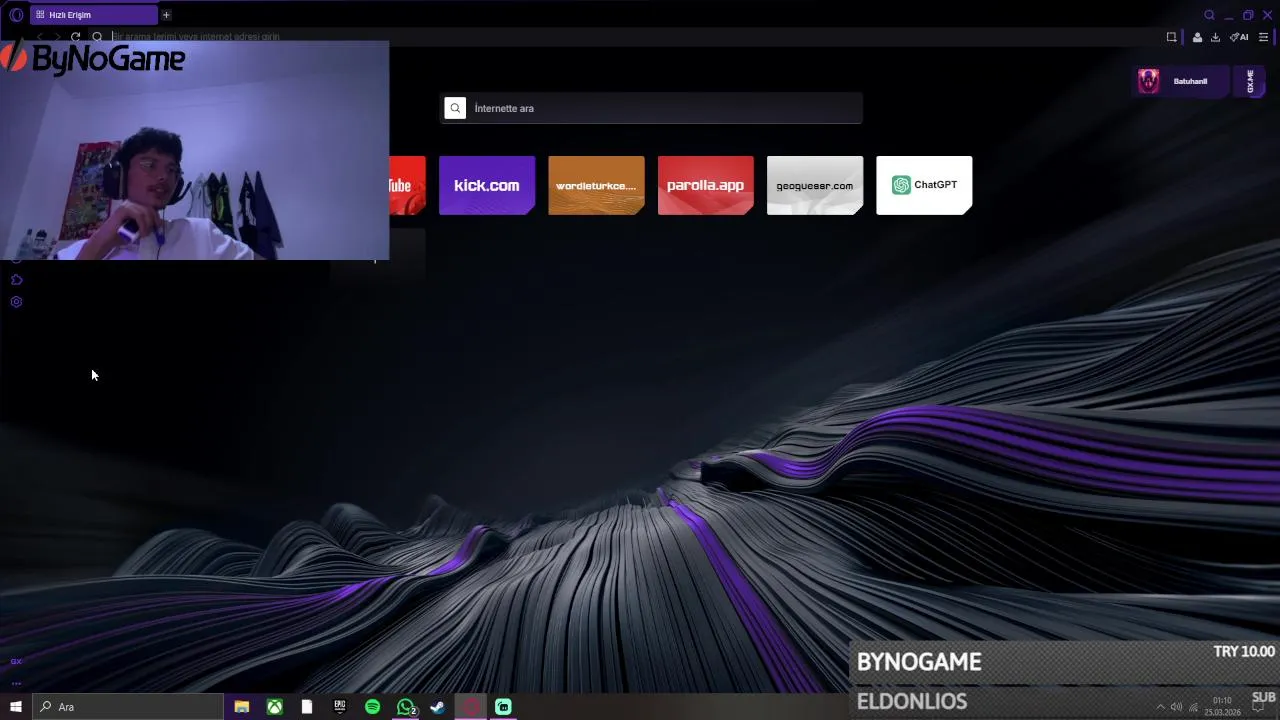The height and width of the screenshot is (720, 1280).
Task: Click the Internette ara search box
Action: 651,108
